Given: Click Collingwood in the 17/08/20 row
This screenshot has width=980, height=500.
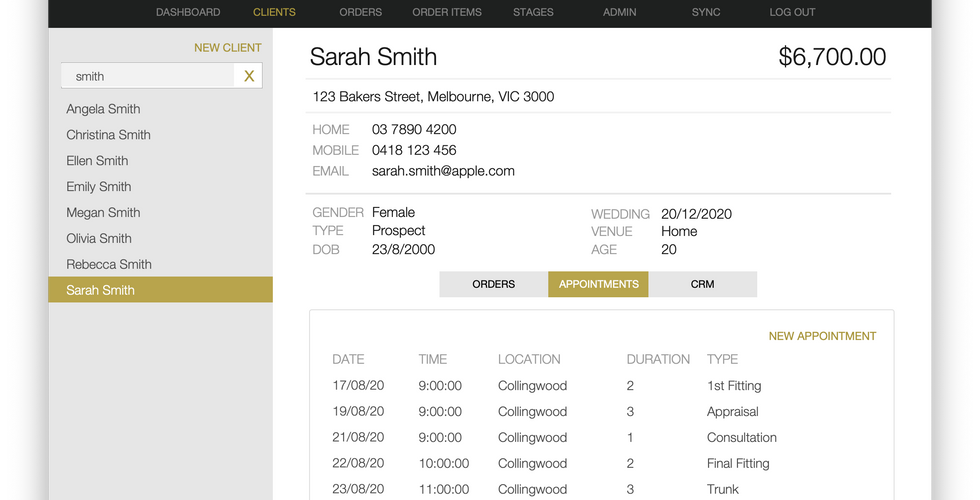Looking at the screenshot, I should pyautogui.click(x=532, y=386).
